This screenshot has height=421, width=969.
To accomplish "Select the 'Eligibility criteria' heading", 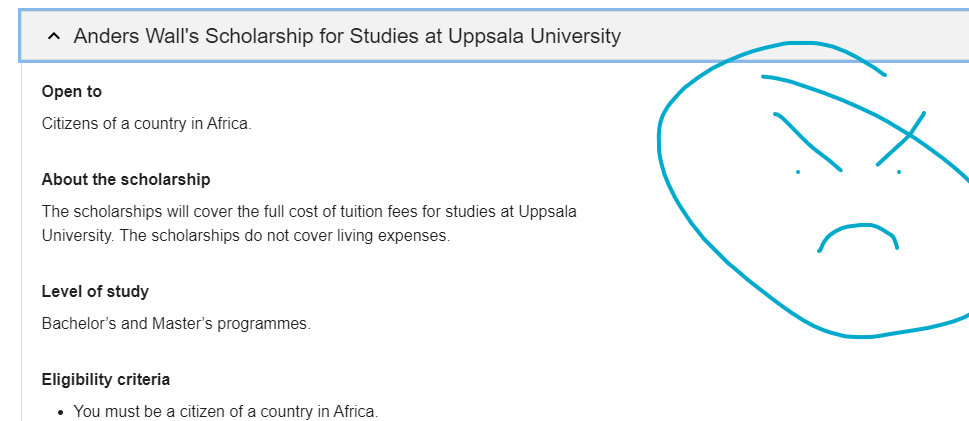I will coord(106,379).
